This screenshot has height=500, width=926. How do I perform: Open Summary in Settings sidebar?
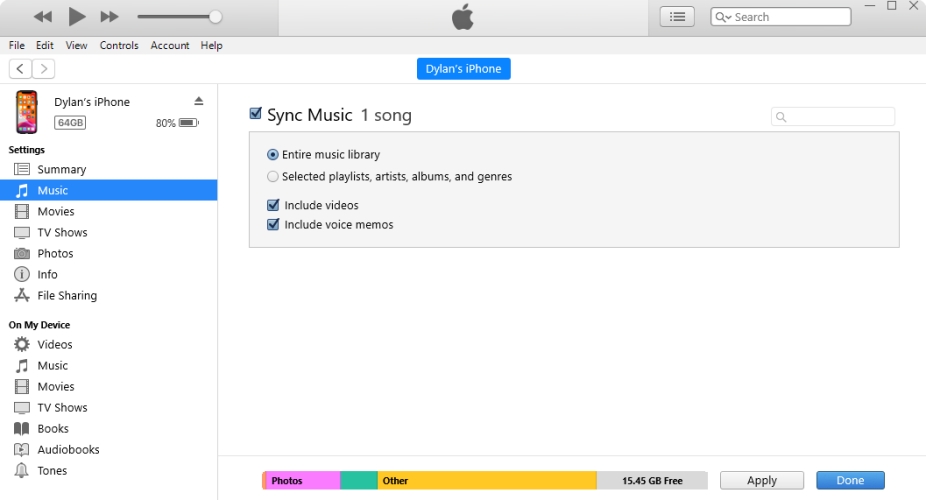coord(109,169)
